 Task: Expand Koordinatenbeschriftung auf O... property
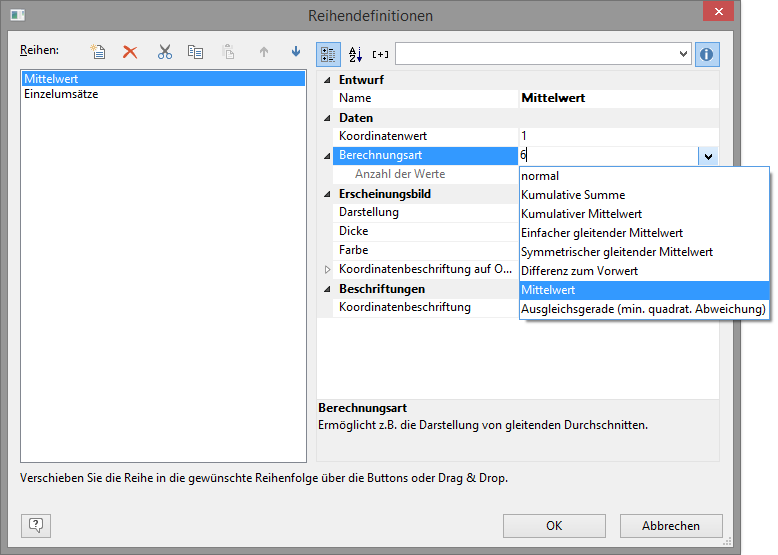[x=326, y=270]
